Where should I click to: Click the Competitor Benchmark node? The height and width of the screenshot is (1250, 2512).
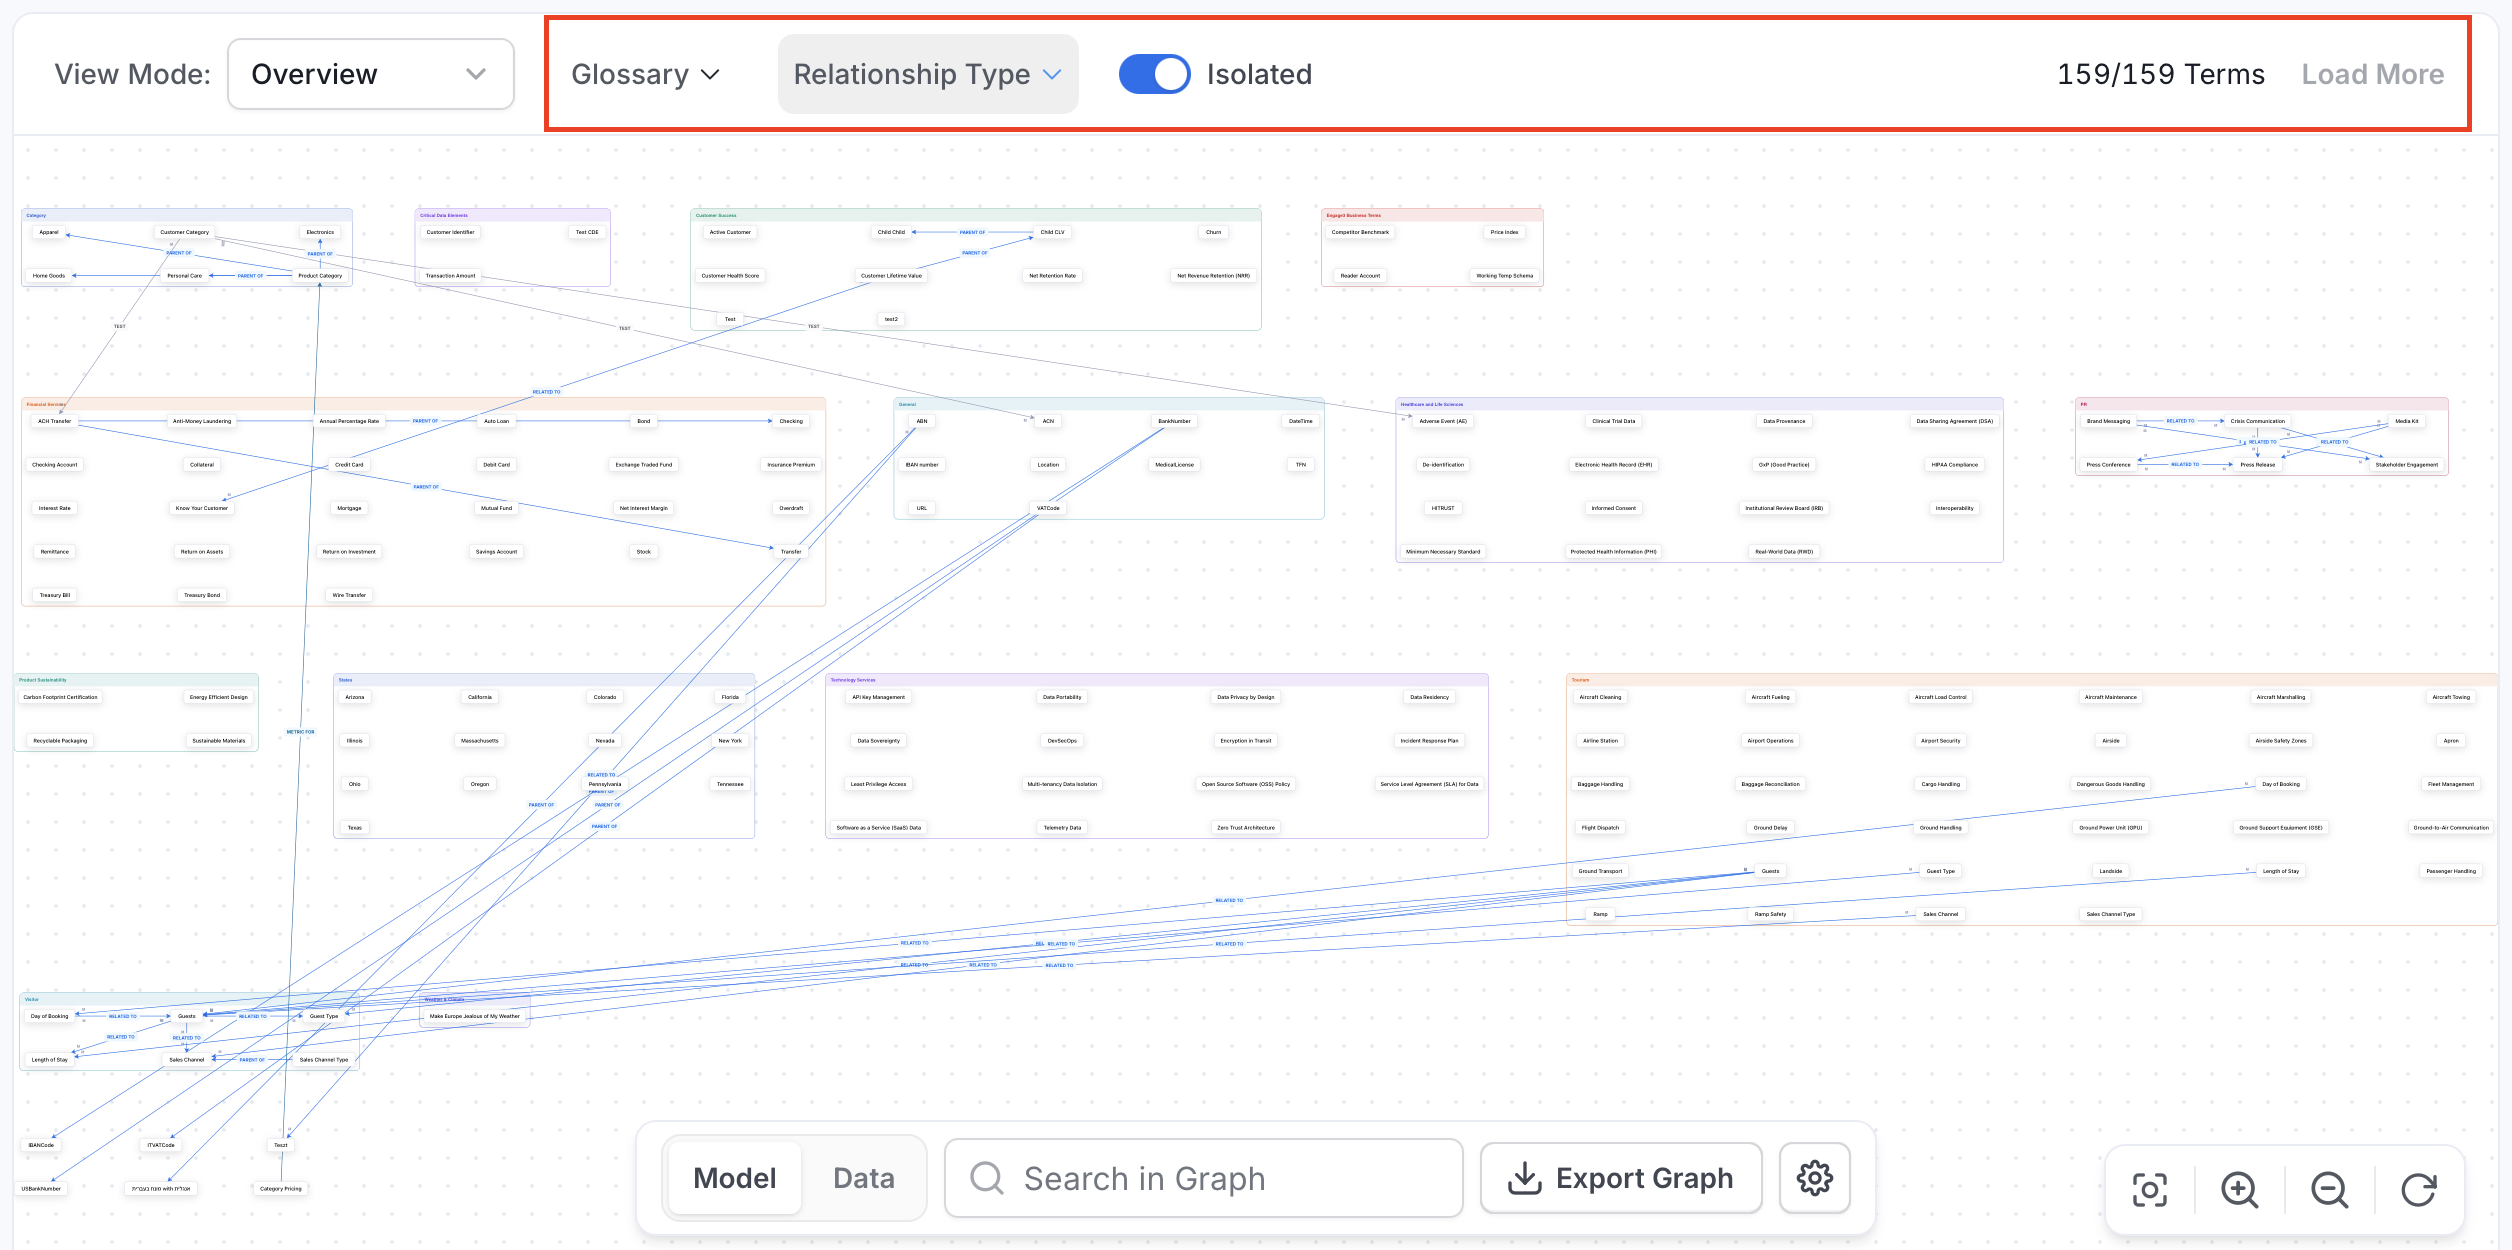click(x=1360, y=232)
